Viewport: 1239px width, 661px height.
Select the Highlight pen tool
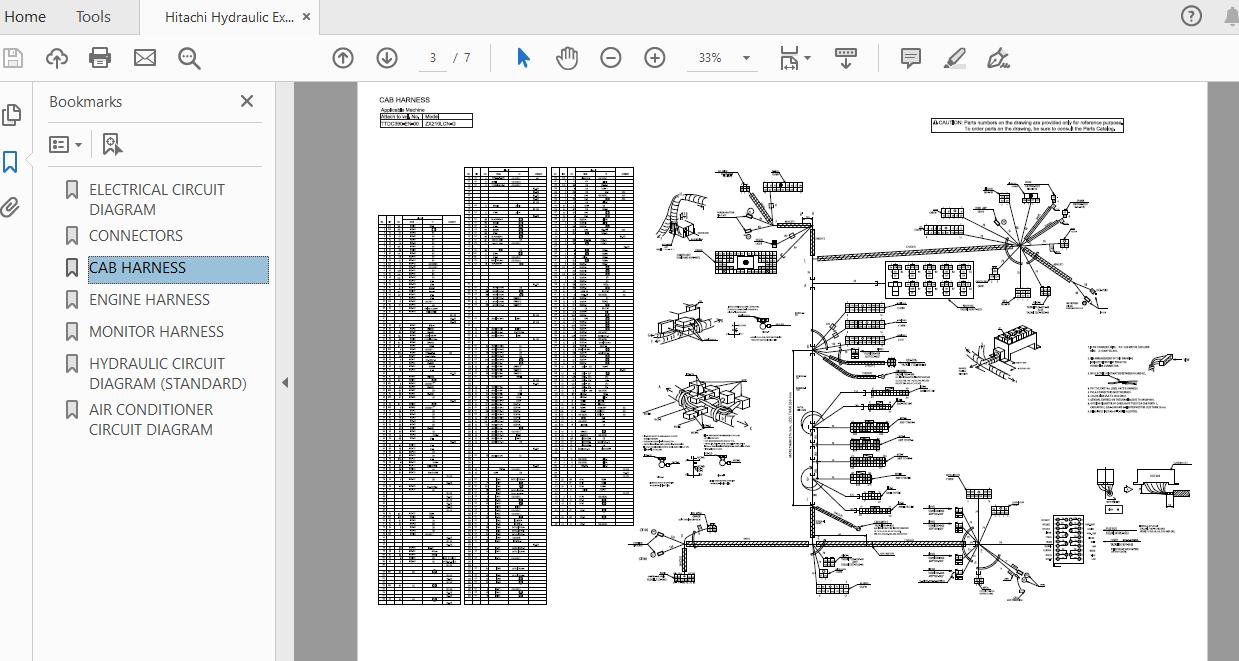coord(955,58)
